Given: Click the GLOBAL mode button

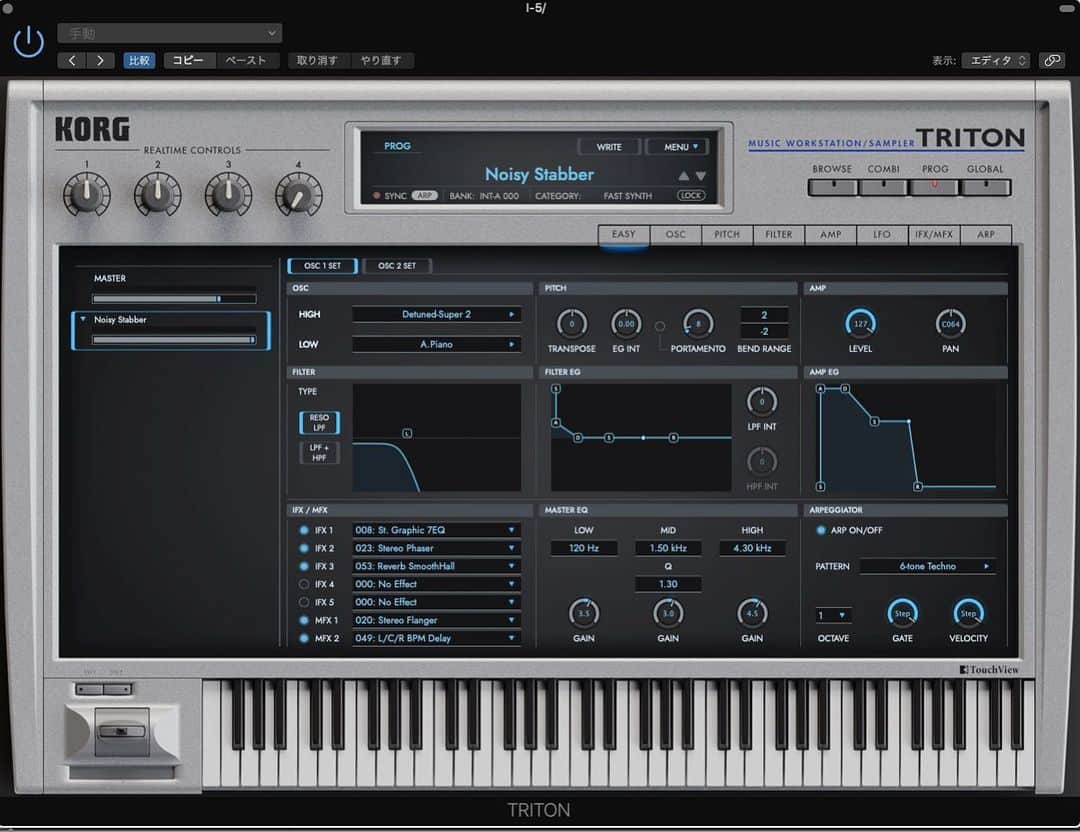Looking at the screenshot, I should [986, 187].
